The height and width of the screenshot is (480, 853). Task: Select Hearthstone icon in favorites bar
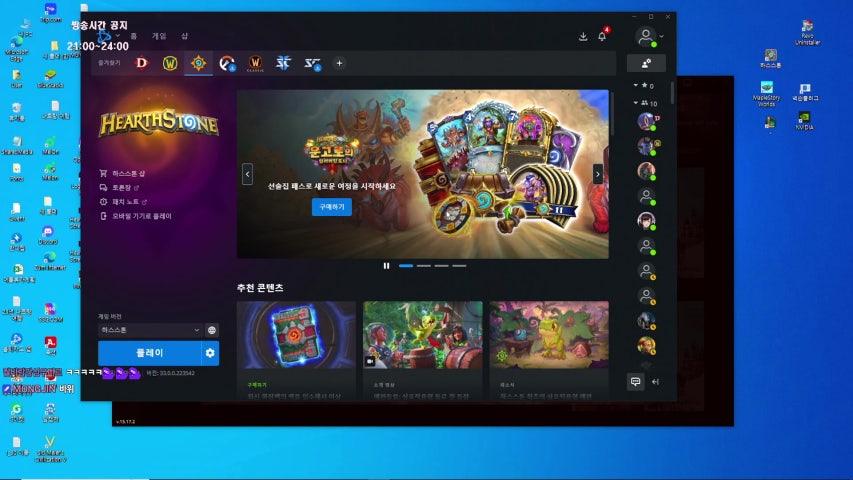(199, 63)
